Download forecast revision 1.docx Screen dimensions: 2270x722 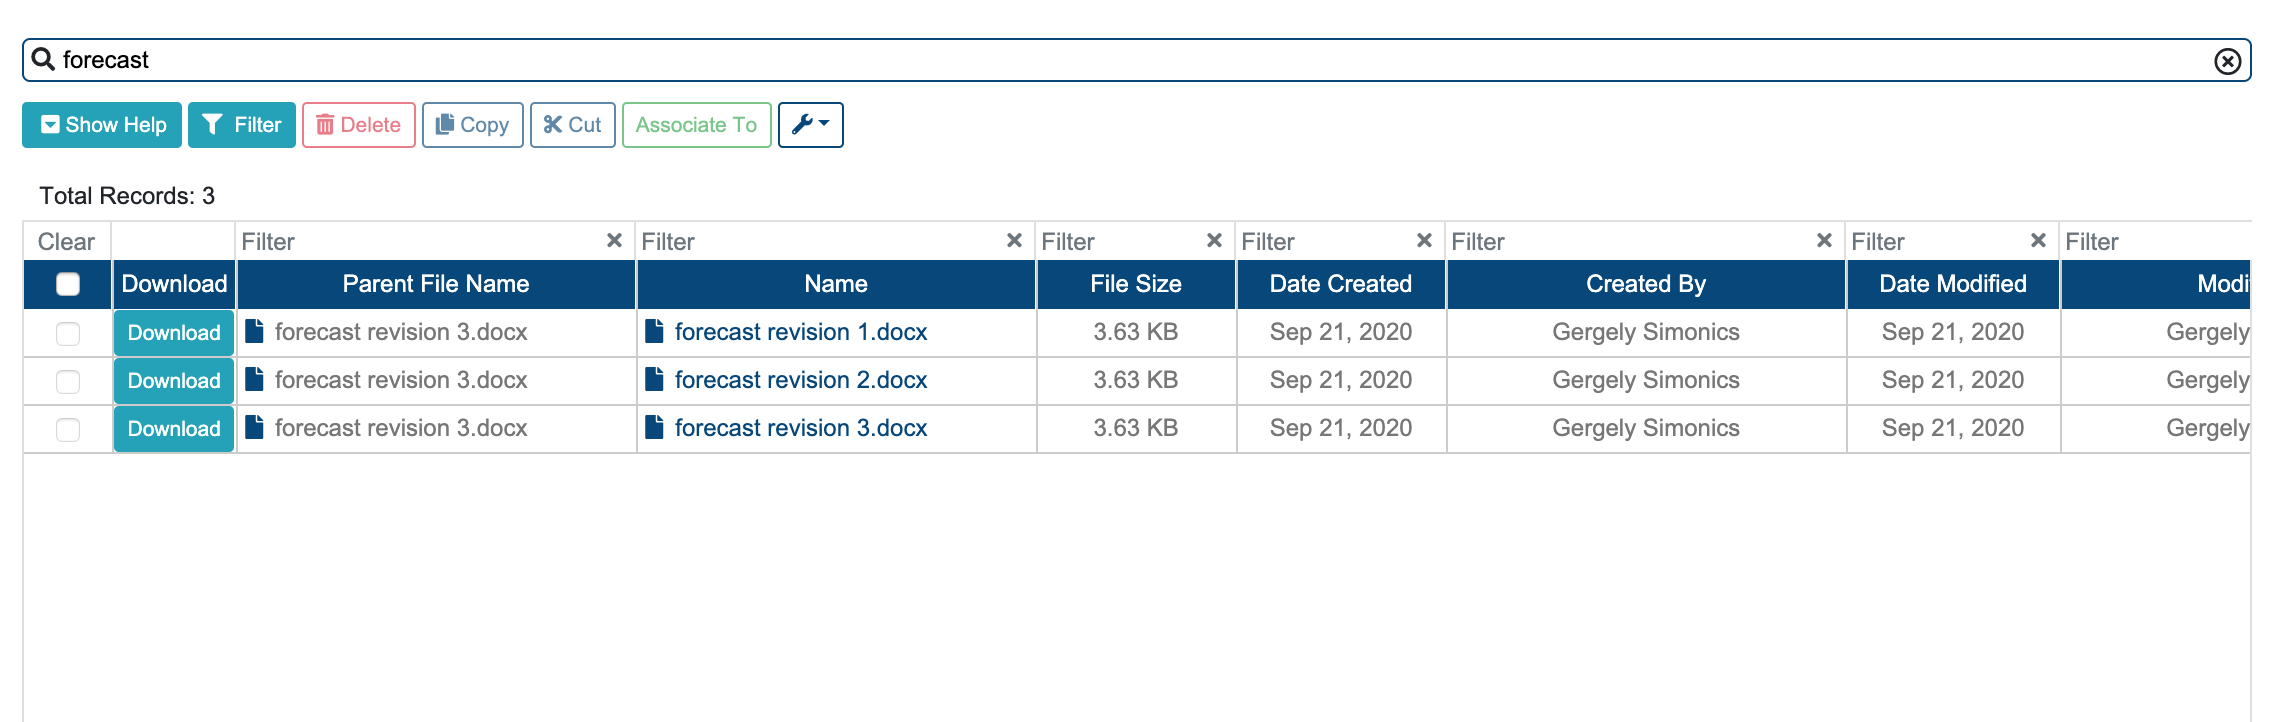[x=174, y=333]
